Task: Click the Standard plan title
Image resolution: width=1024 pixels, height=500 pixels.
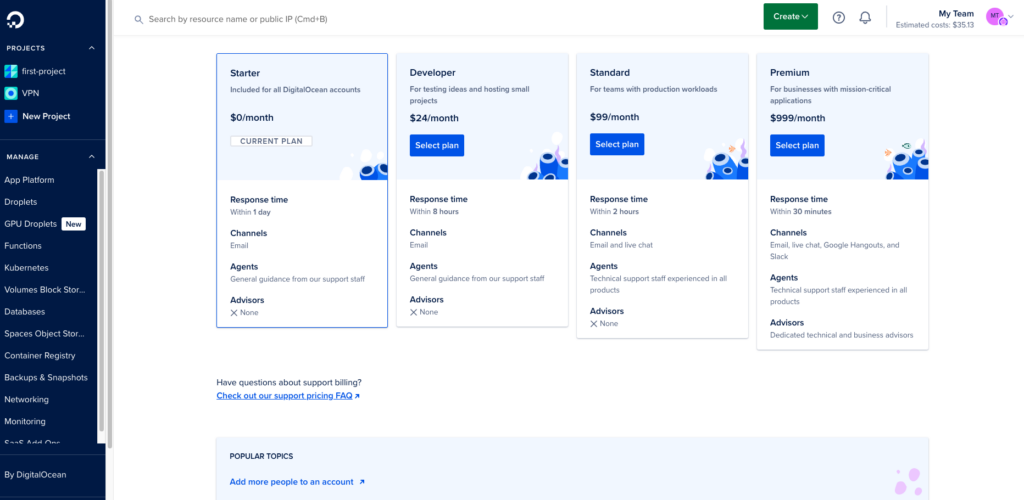Action: (x=610, y=72)
